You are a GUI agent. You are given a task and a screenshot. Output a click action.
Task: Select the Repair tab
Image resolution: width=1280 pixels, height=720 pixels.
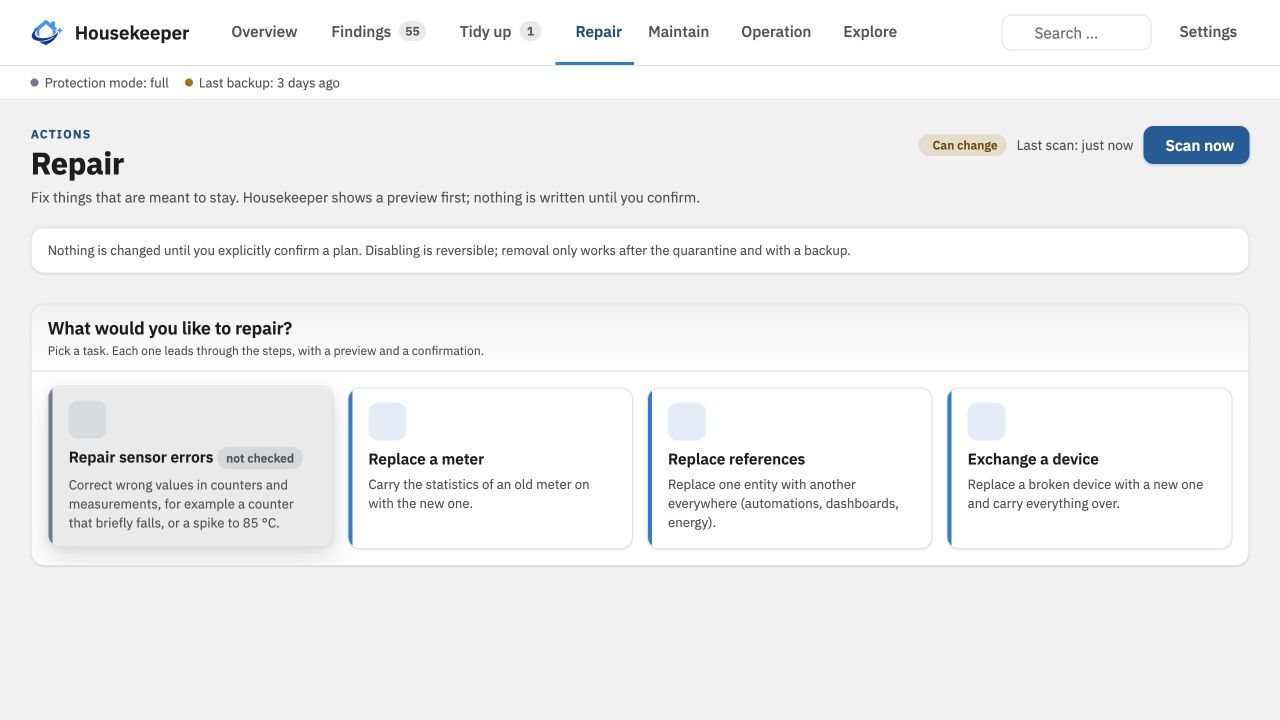(x=599, y=32)
